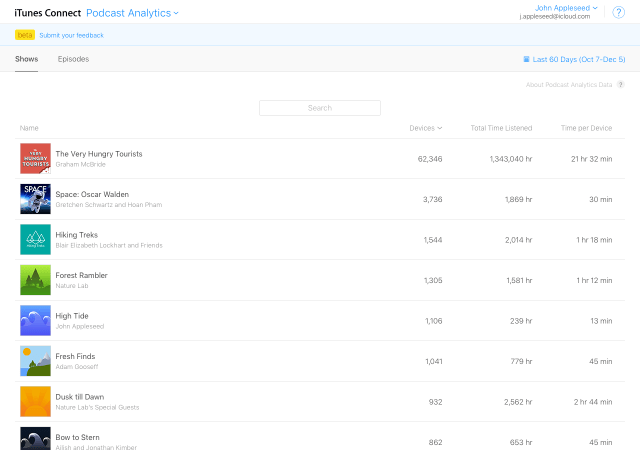640x450 pixels.
Task: Select the Dusk till Dawn orange artwork
Action: [x=35, y=401]
